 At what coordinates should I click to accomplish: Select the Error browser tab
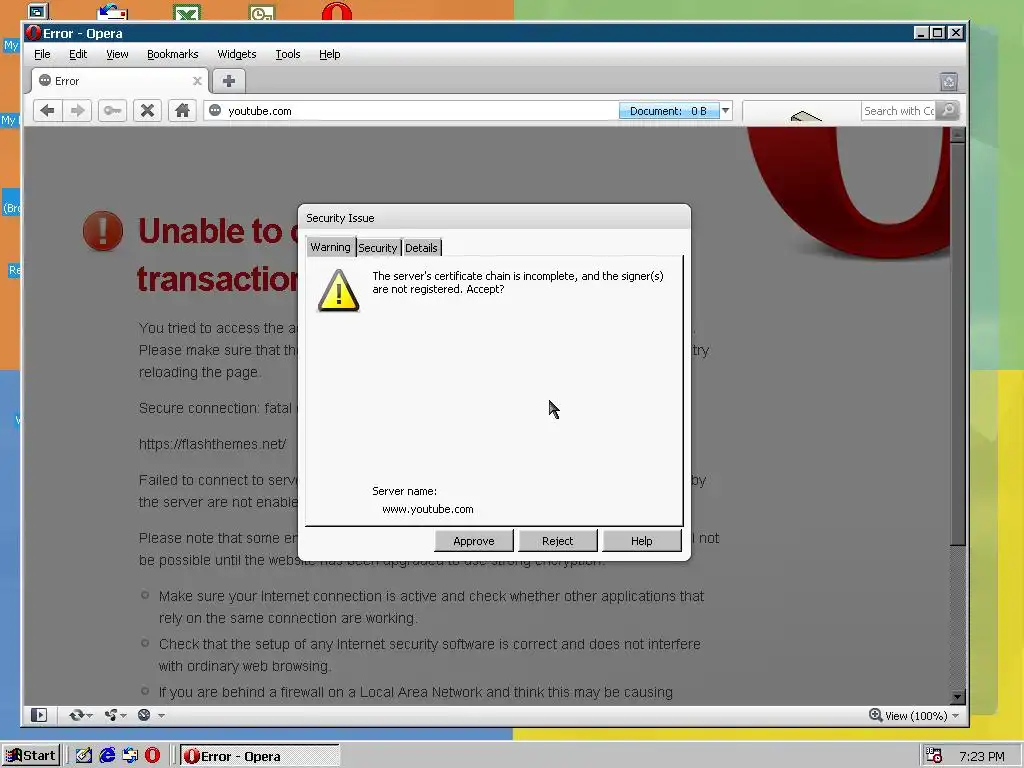point(120,81)
